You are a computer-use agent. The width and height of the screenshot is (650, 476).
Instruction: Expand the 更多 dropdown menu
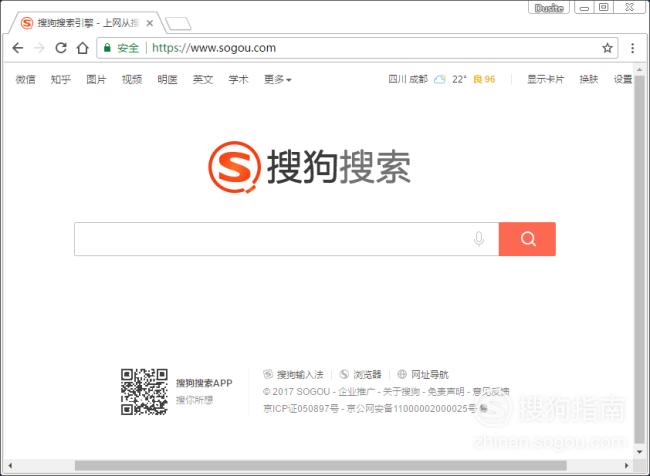click(278, 79)
